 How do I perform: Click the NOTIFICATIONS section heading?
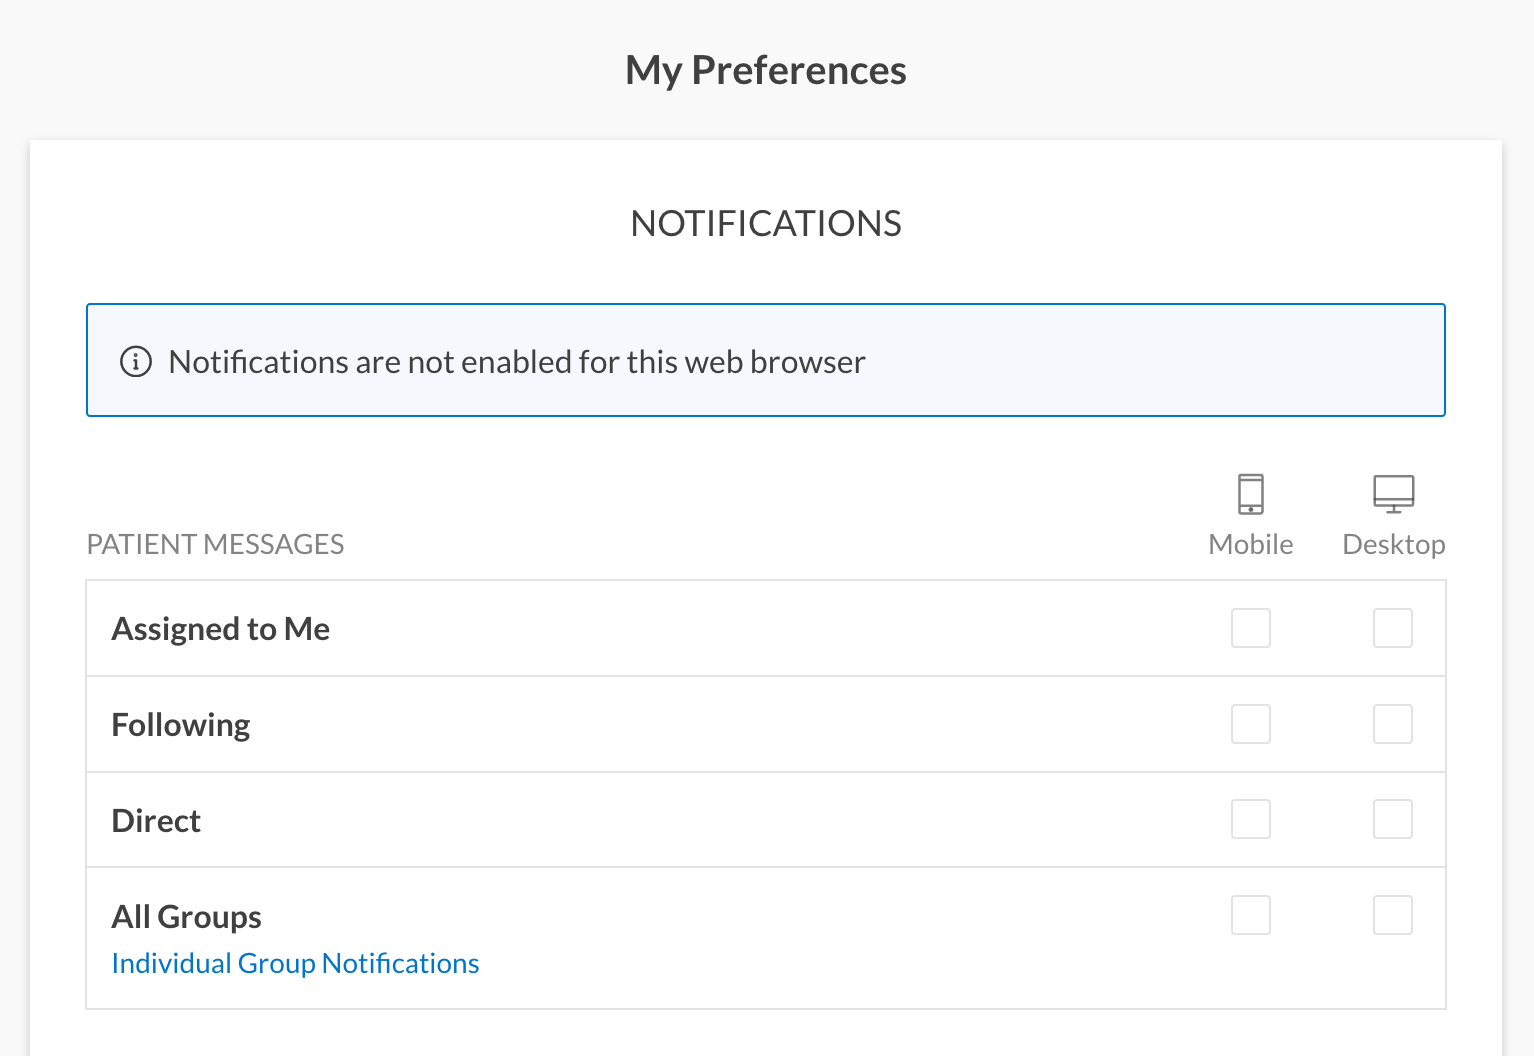(x=766, y=224)
